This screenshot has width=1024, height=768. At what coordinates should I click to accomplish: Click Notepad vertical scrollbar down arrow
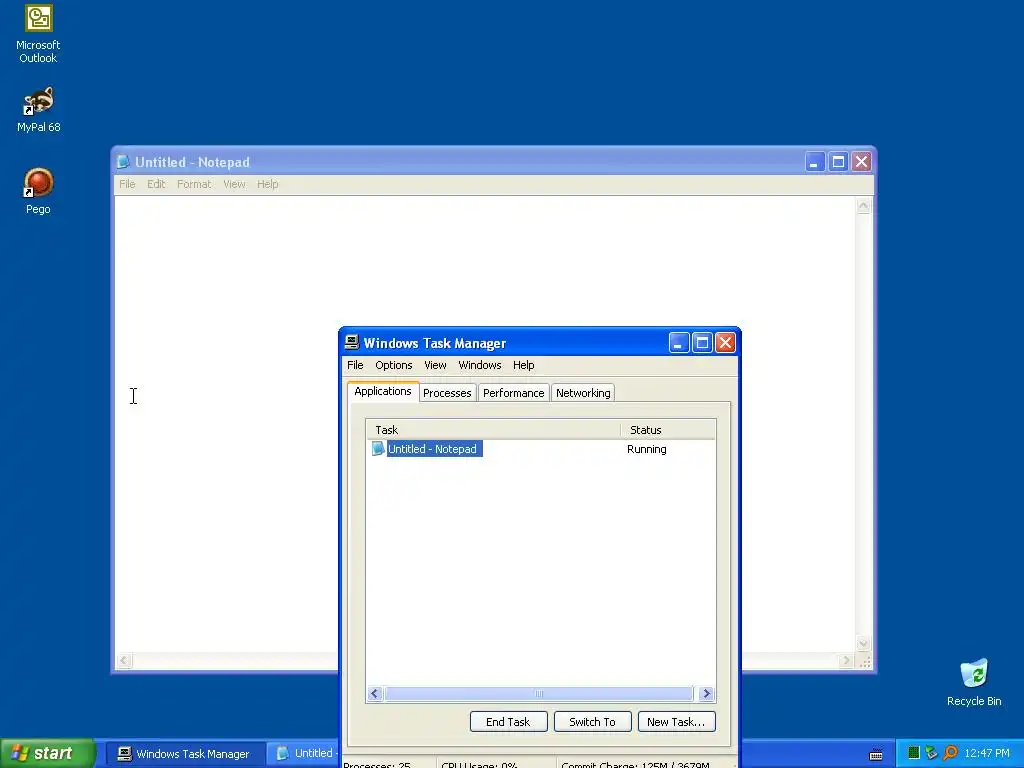pyautogui.click(x=863, y=643)
